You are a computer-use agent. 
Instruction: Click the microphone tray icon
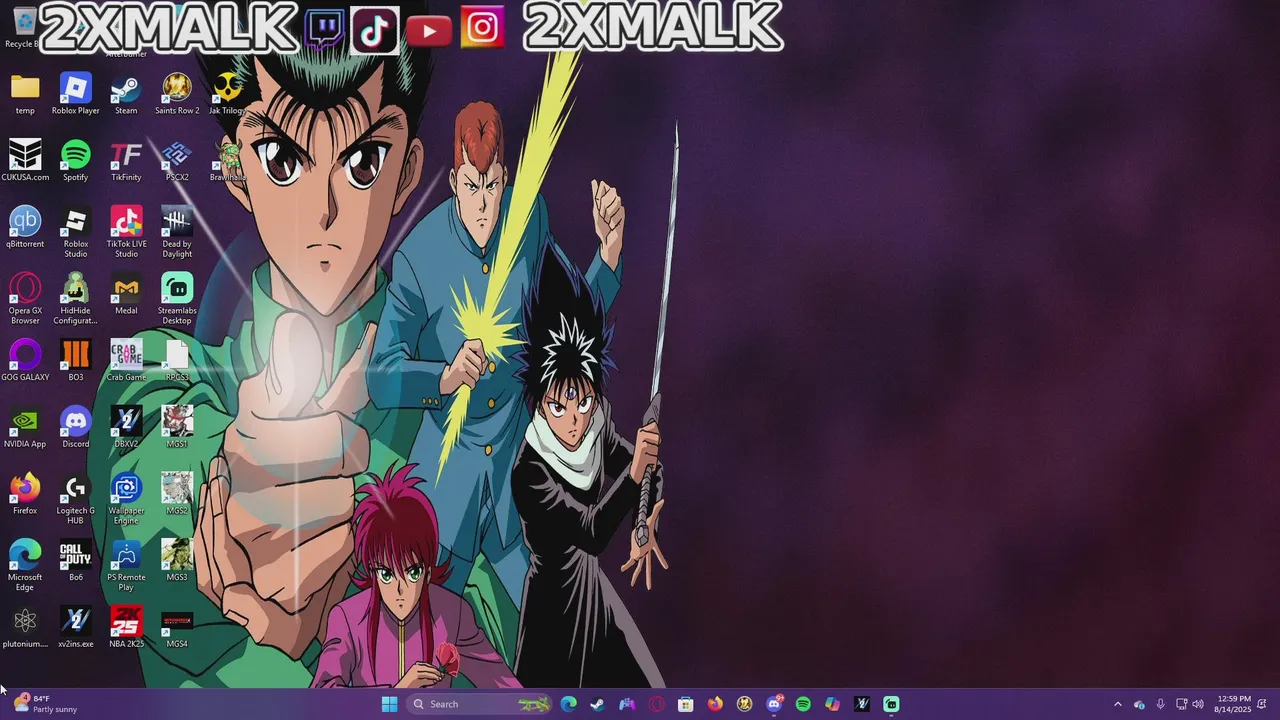click(x=1160, y=704)
